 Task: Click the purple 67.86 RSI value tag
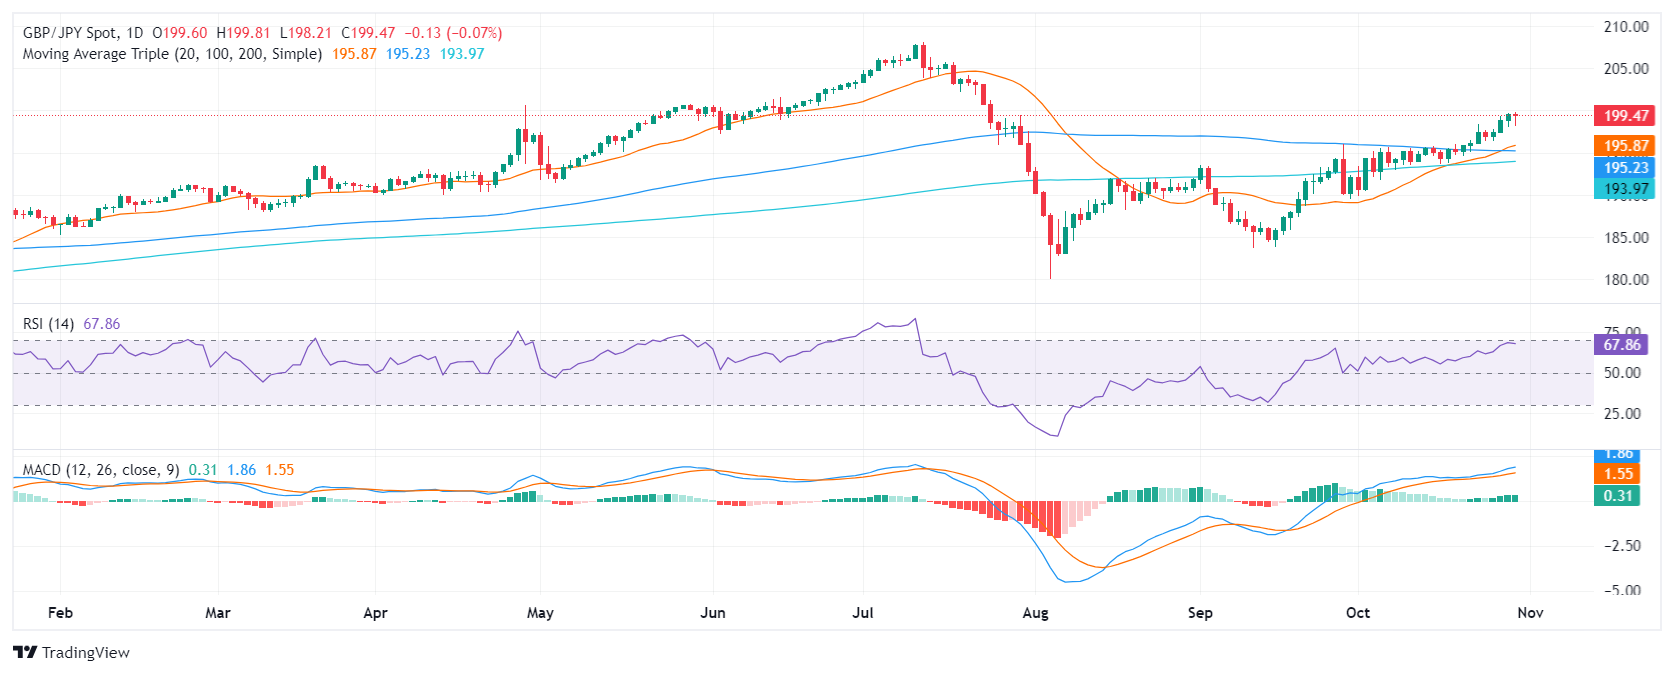tap(1621, 345)
